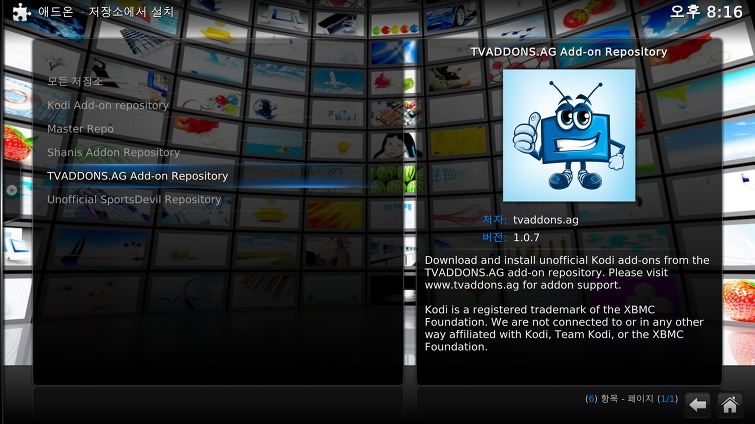The height and width of the screenshot is (424, 755).
Task: Click the back arrow button
Action: pos(698,404)
